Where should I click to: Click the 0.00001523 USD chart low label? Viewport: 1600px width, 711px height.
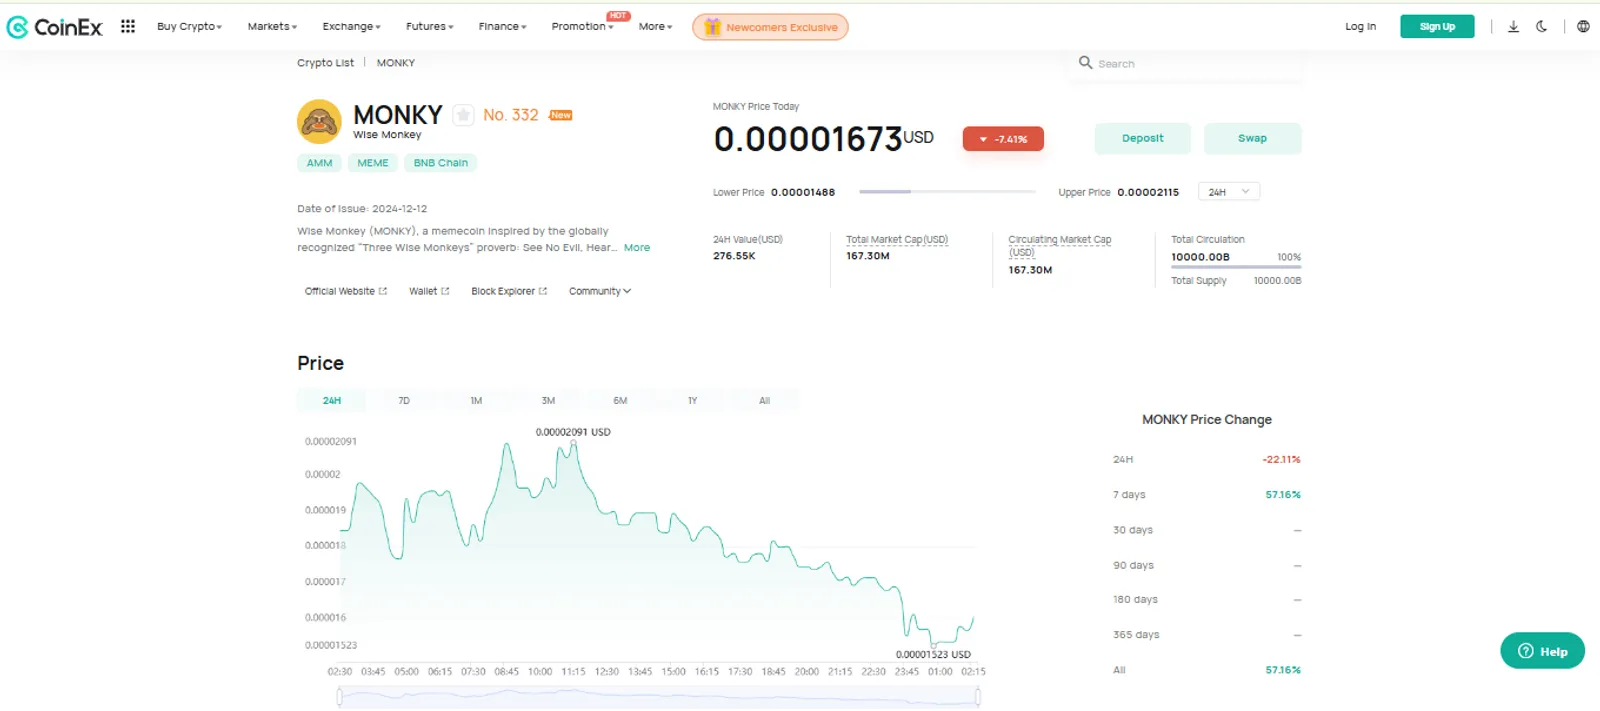point(933,654)
